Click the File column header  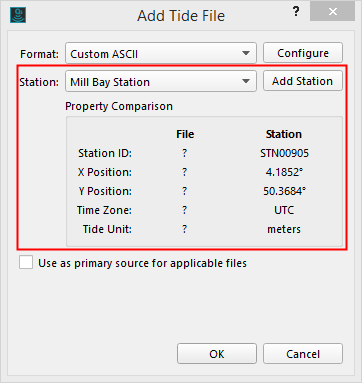click(185, 134)
